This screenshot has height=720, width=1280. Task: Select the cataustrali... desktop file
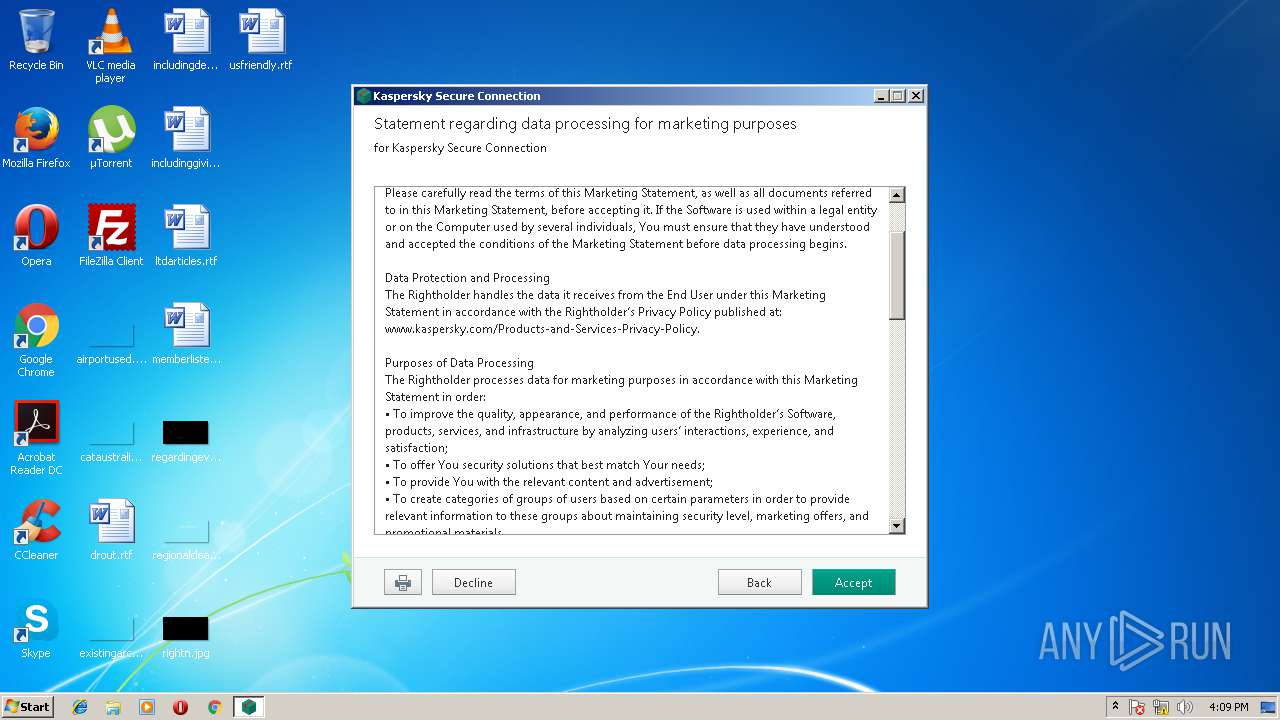111,440
